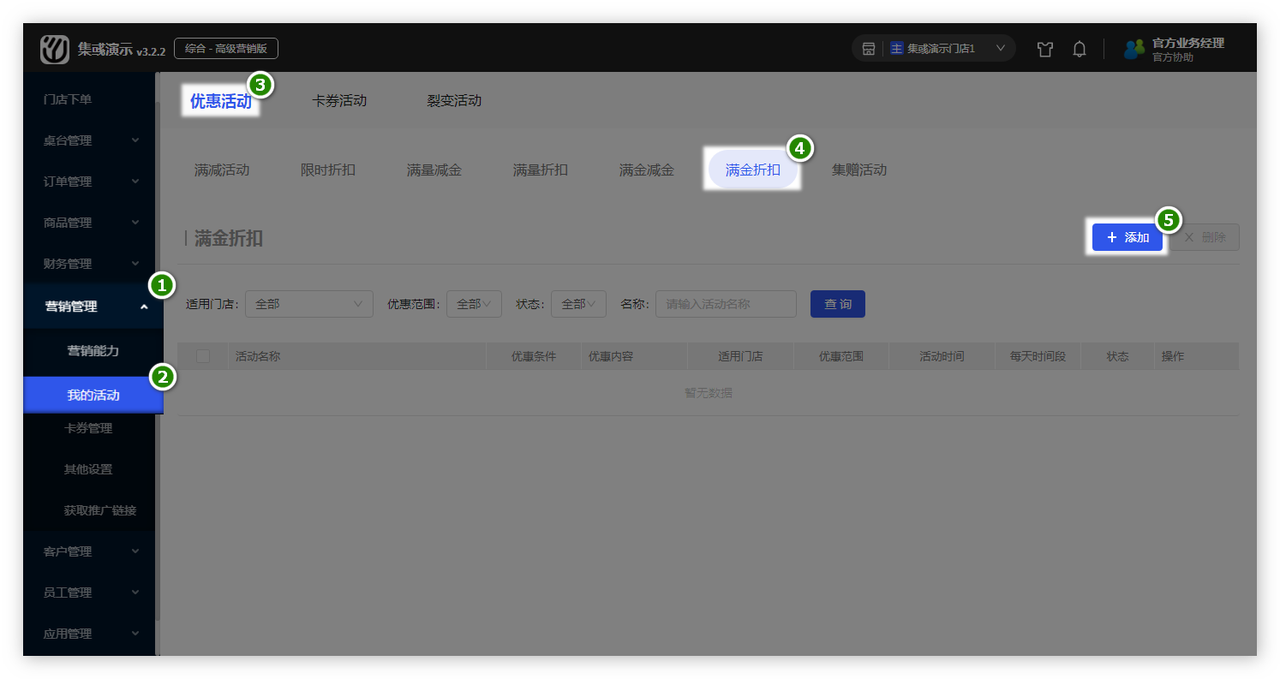Open the shirt-shaped theme icon
This screenshot has width=1280, height=679.
(1045, 49)
